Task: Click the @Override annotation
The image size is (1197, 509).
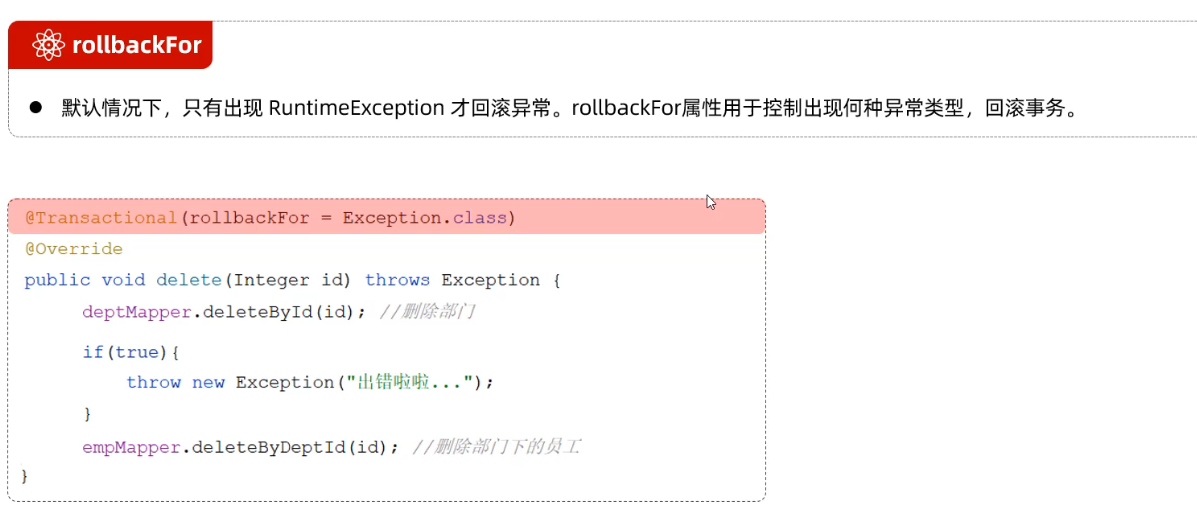Action: (73, 249)
